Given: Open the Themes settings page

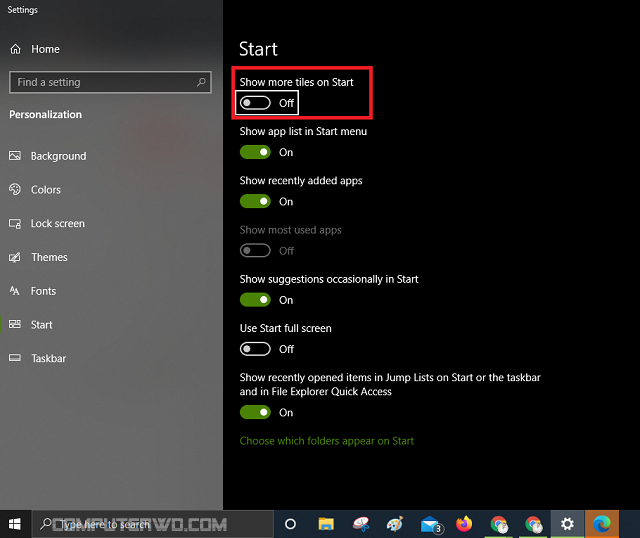Looking at the screenshot, I should [x=49, y=257].
